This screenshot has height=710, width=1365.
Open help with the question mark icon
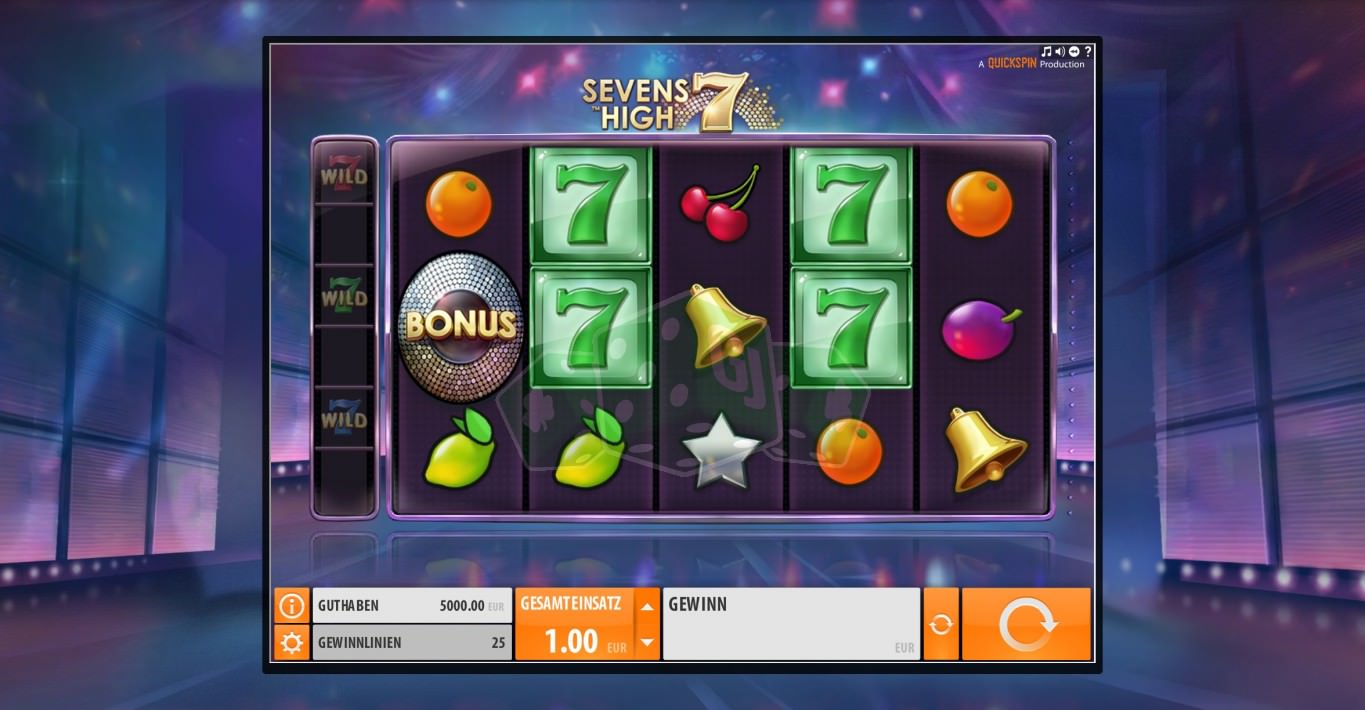click(1088, 52)
